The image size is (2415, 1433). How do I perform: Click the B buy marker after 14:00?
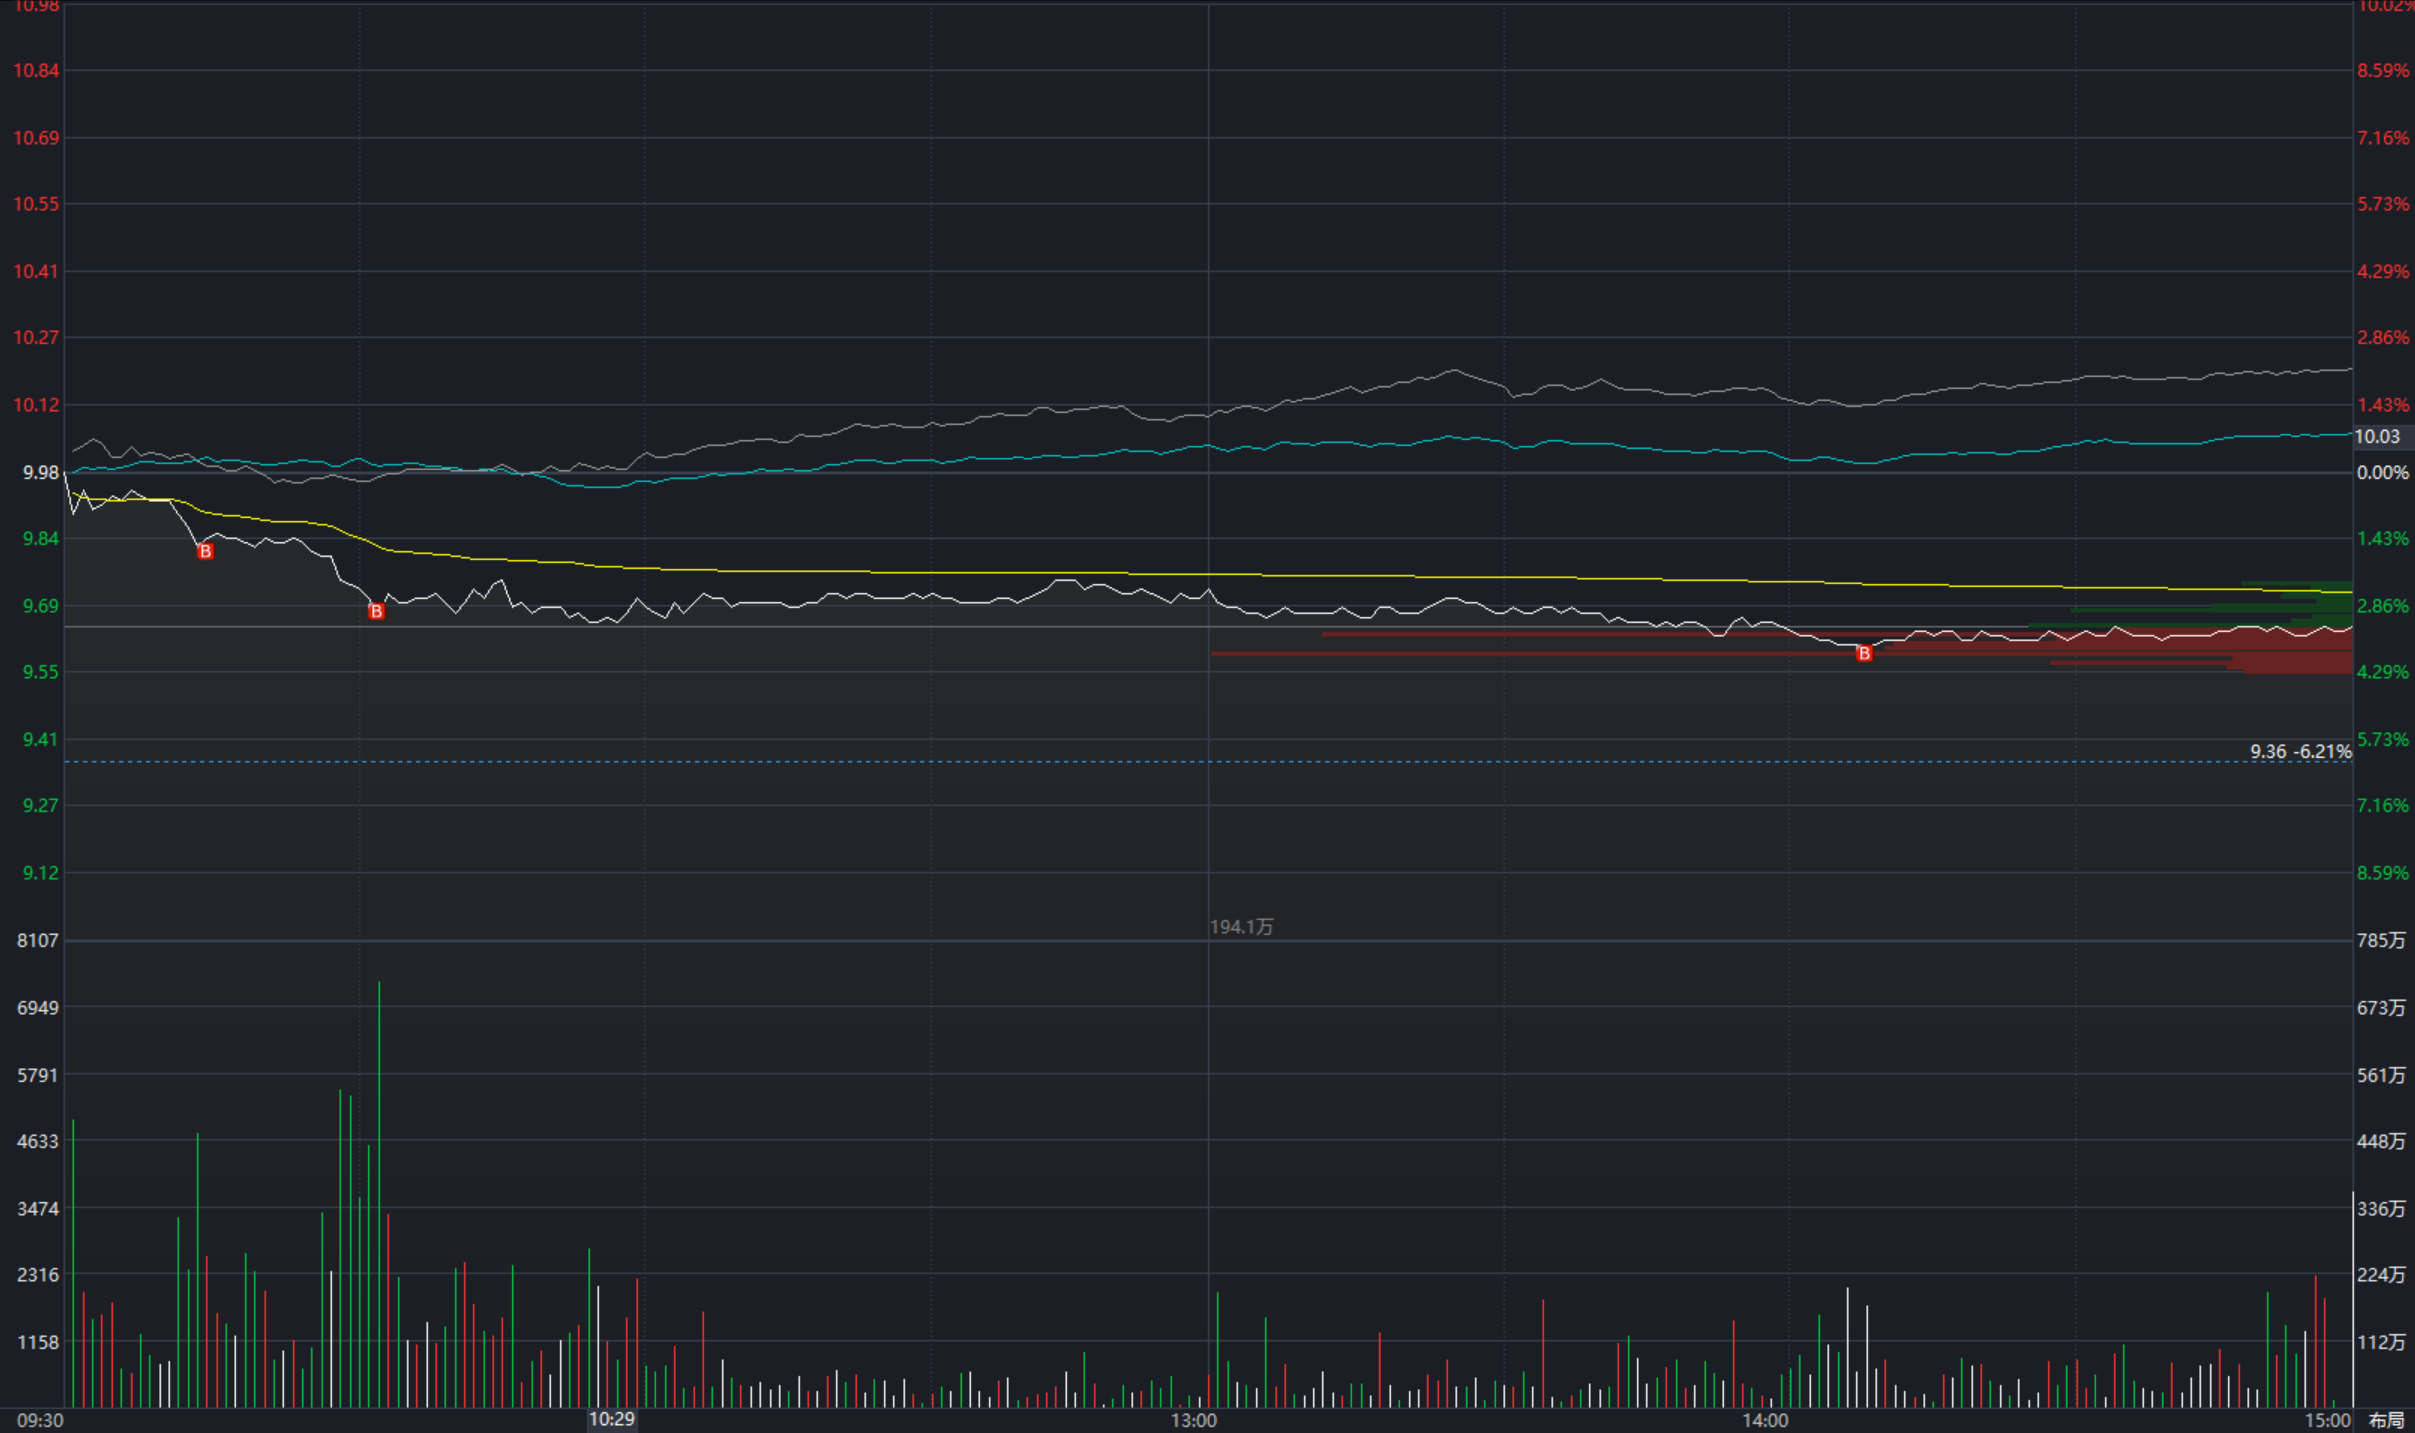pyautogui.click(x=1864, y=653)
